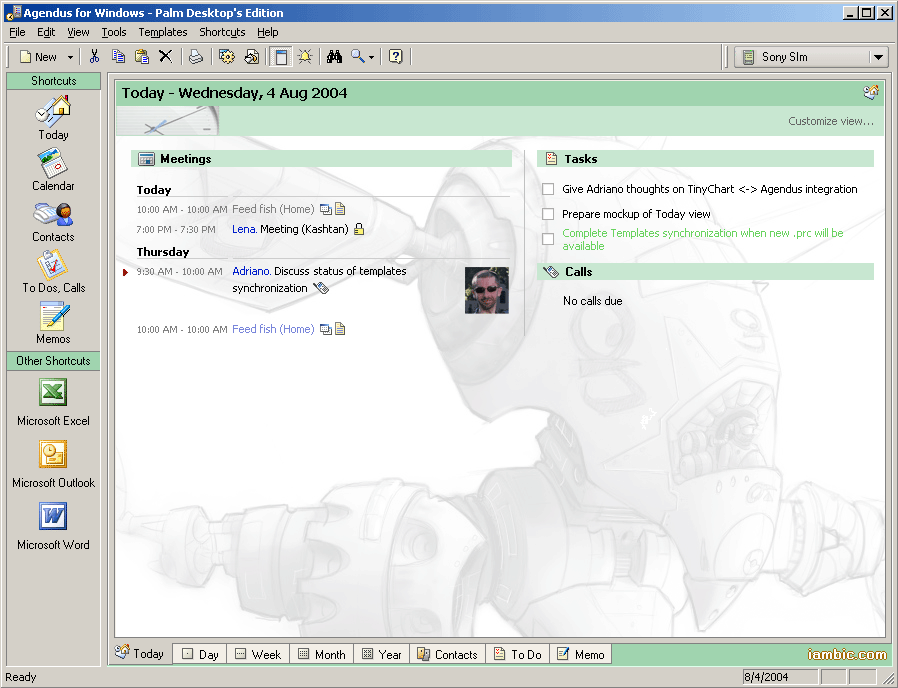Switch to the Year tab
The image size is (898, 688).
[x=382, y=654]
